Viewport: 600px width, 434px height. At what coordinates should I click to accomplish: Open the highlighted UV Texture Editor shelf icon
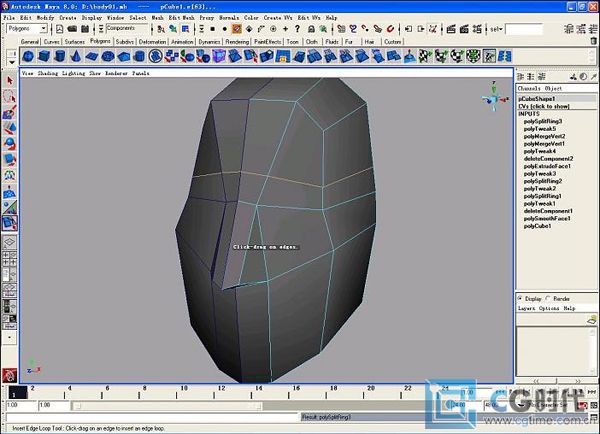[x=489, y=57]
